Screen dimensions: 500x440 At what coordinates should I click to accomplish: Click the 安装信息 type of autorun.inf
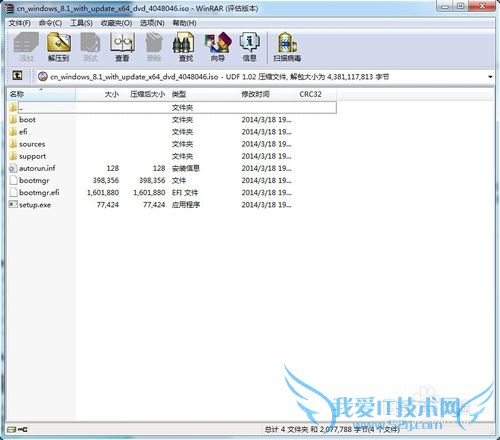[x=186, y=168]
